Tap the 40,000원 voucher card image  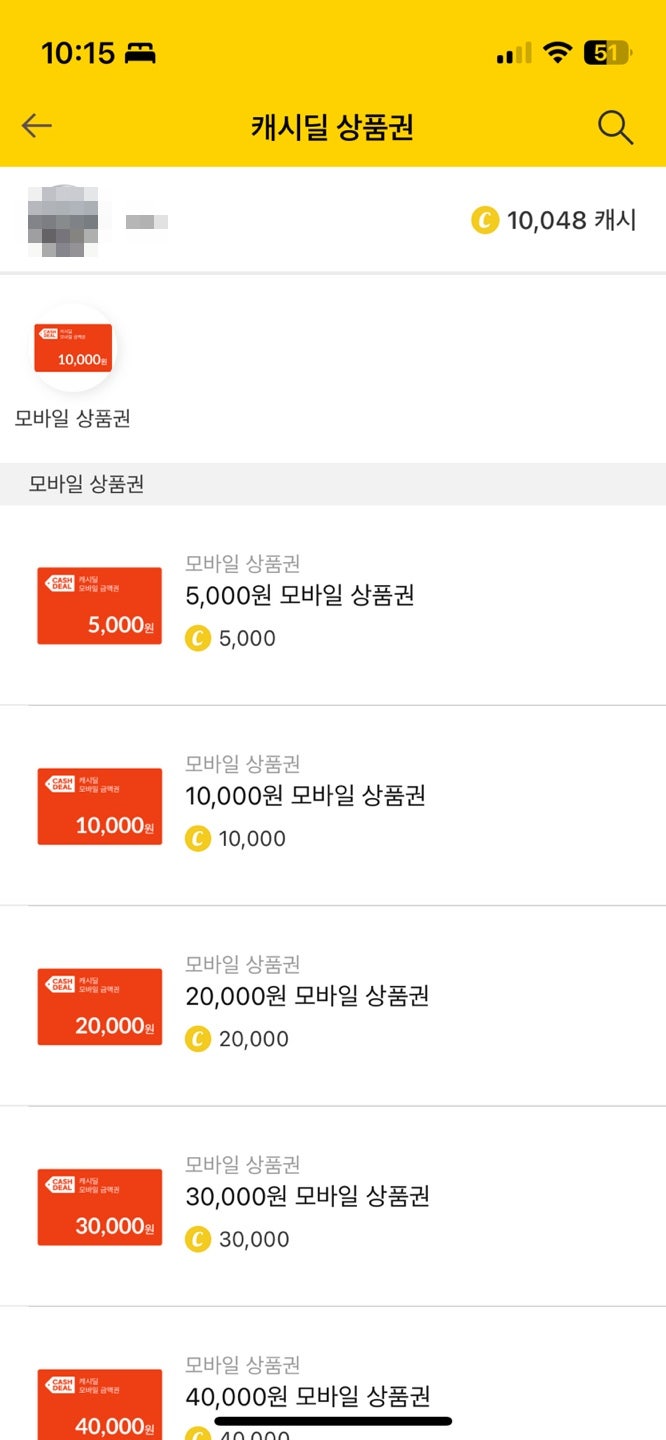(x=99, y=1404)
